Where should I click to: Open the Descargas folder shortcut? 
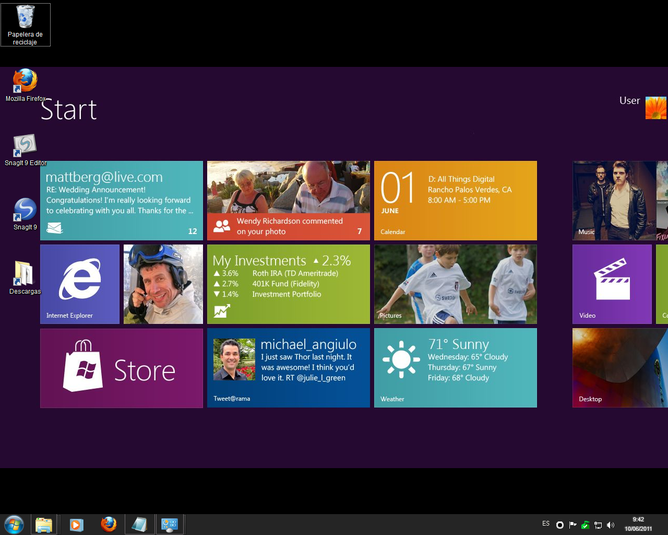[x=25, y=278]
